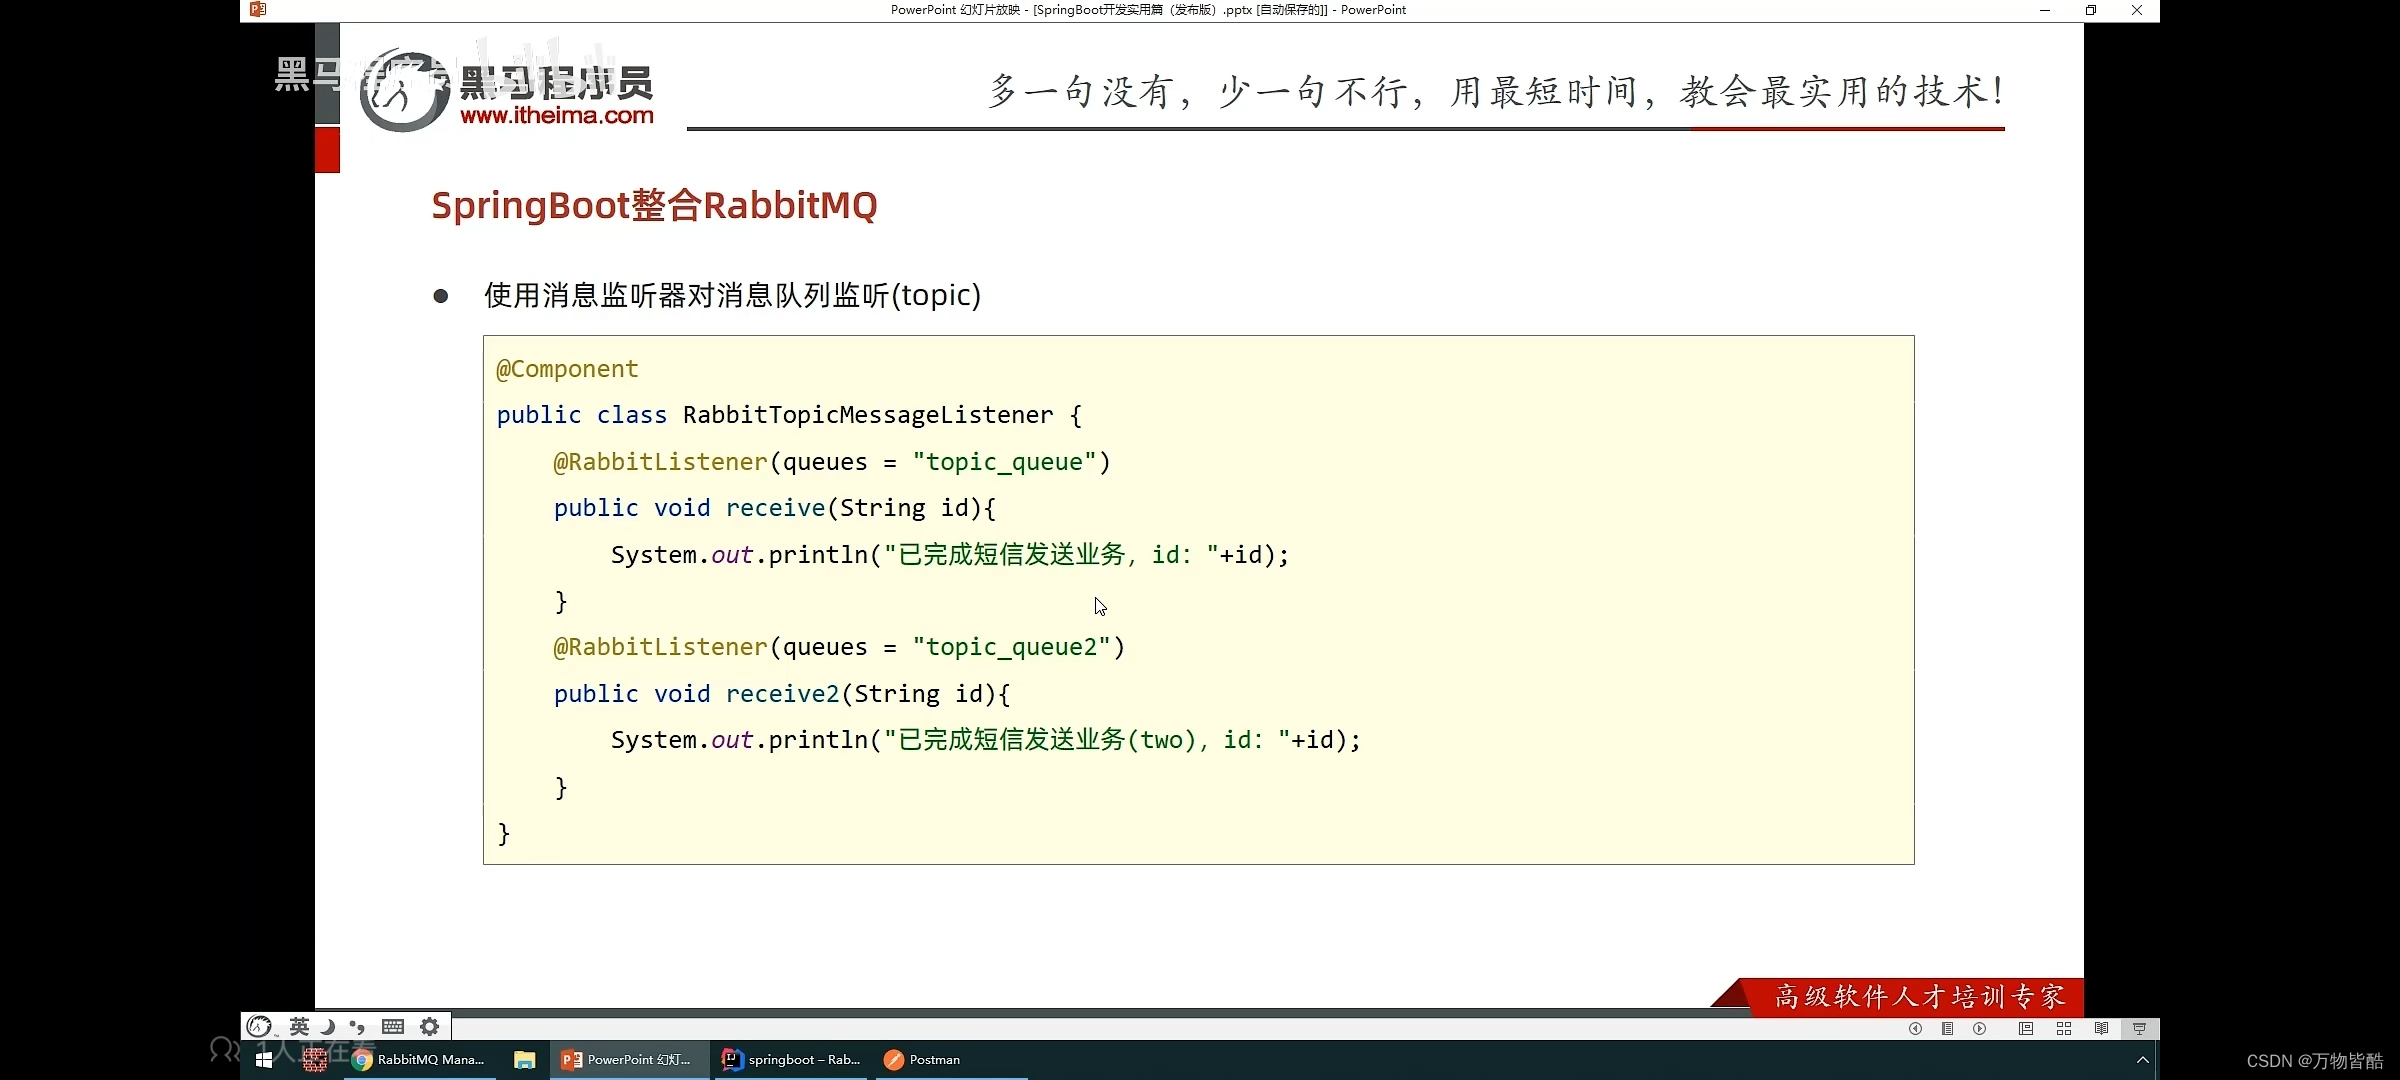Switch to IntelliJ springboot project window
The height and width of the screenshot is (1080, 2400).
[792, 1059]
